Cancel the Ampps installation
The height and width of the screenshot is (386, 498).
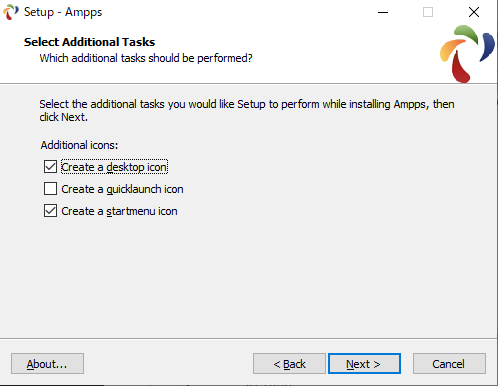tap(449, 364)
